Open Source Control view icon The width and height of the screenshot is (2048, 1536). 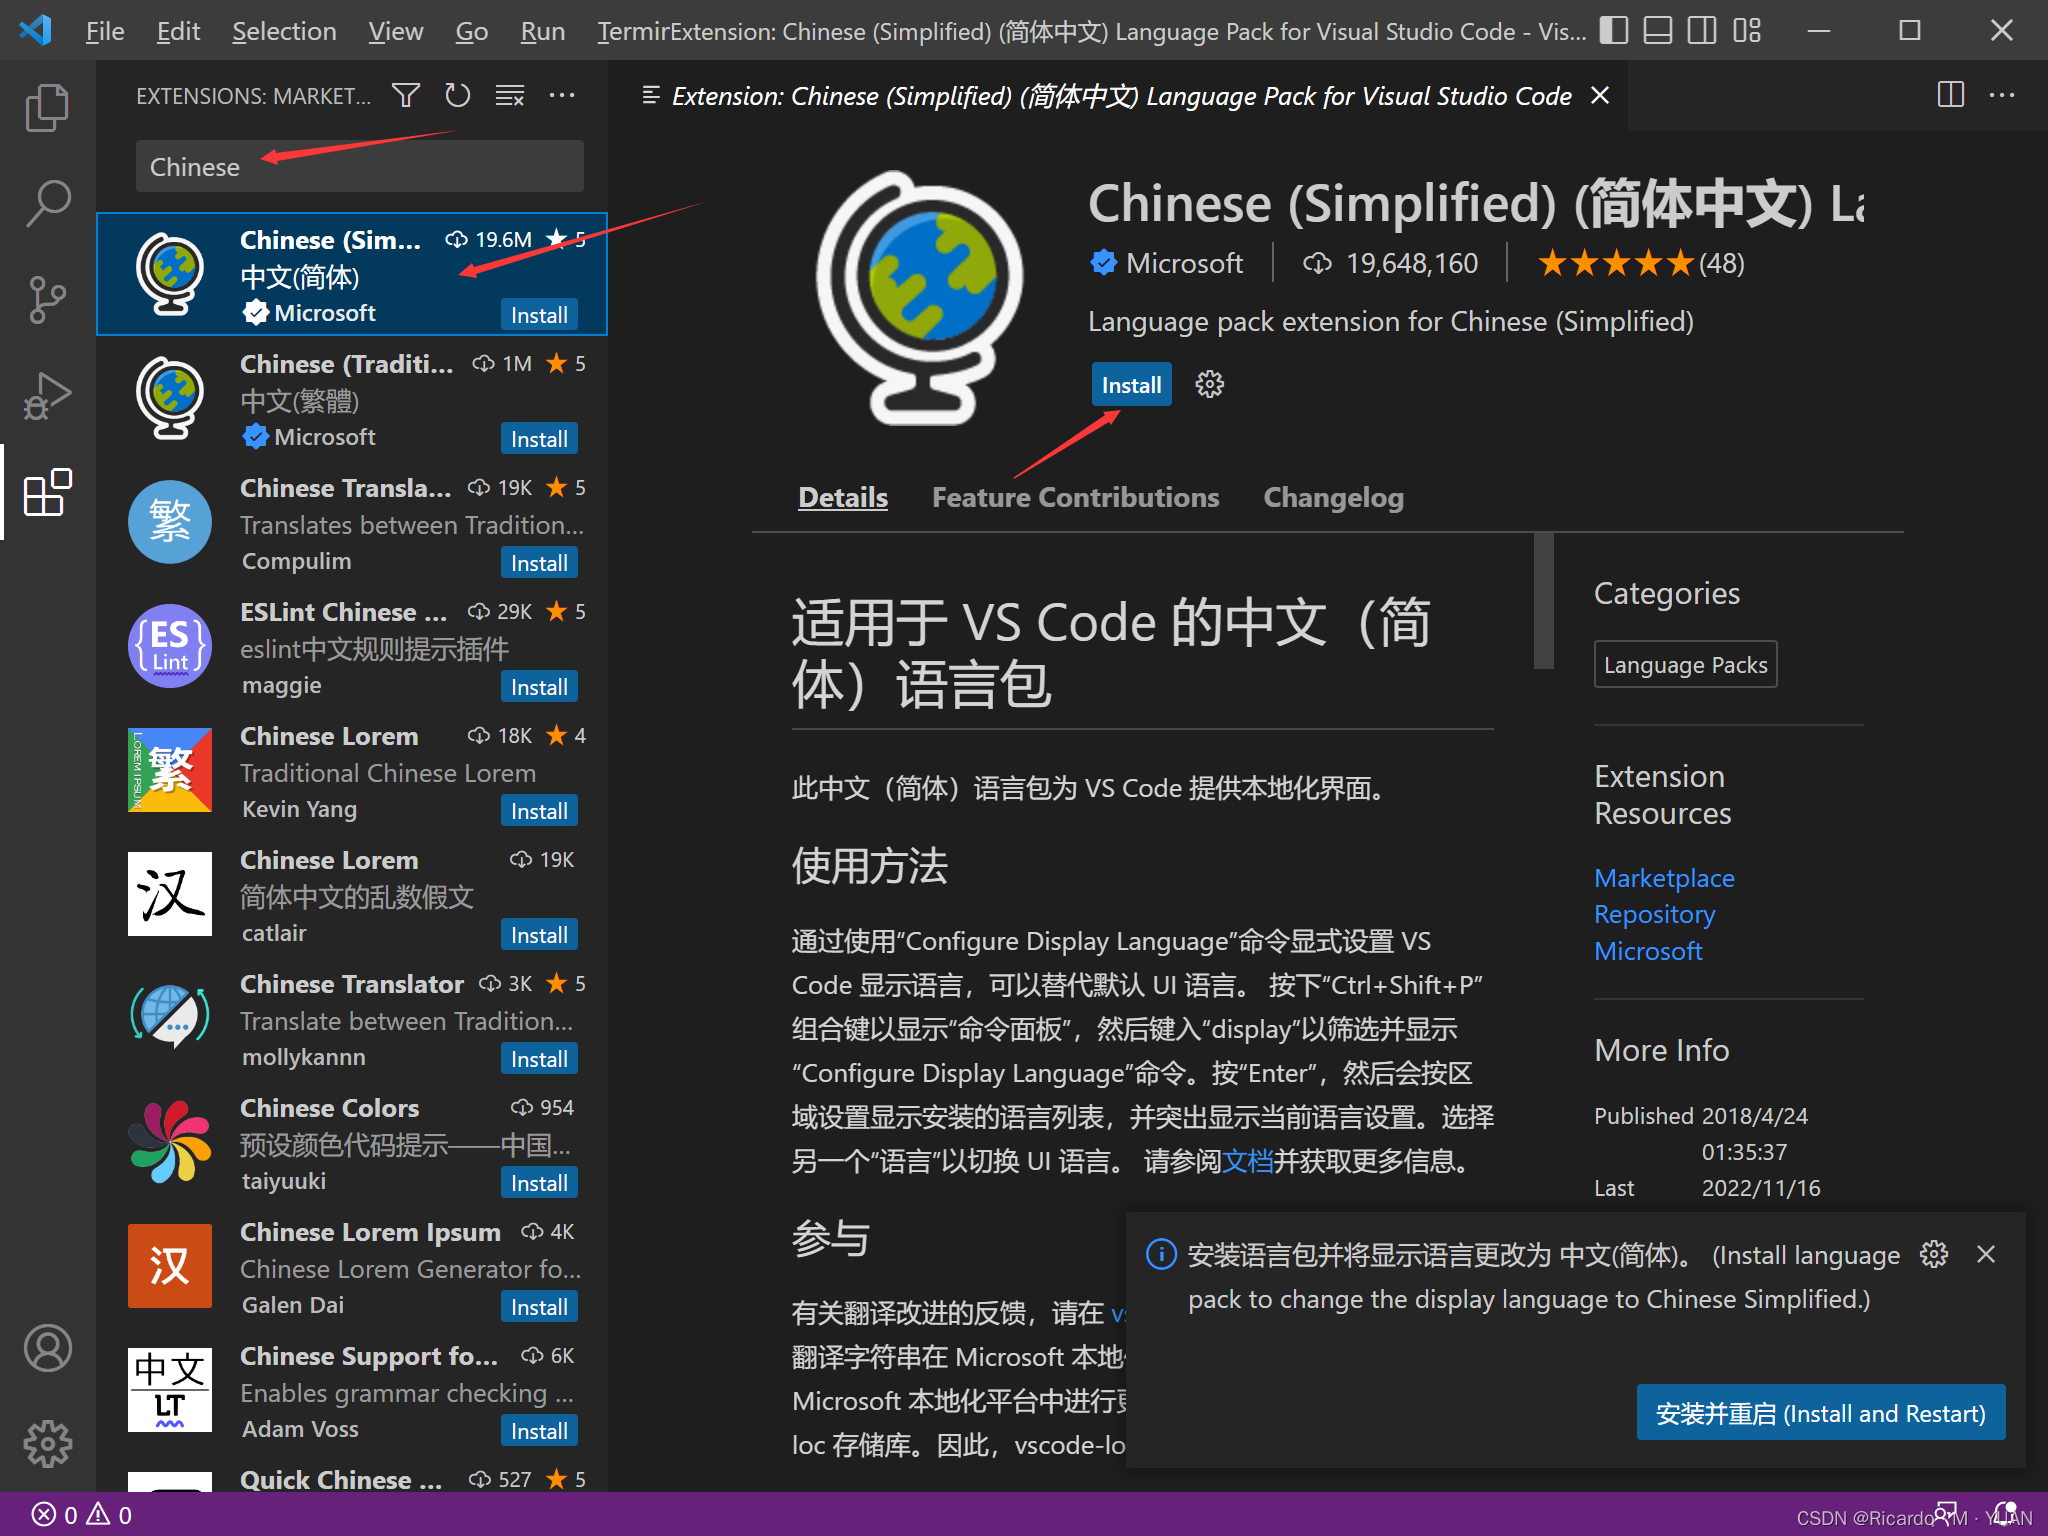click(x=46, y=299)
